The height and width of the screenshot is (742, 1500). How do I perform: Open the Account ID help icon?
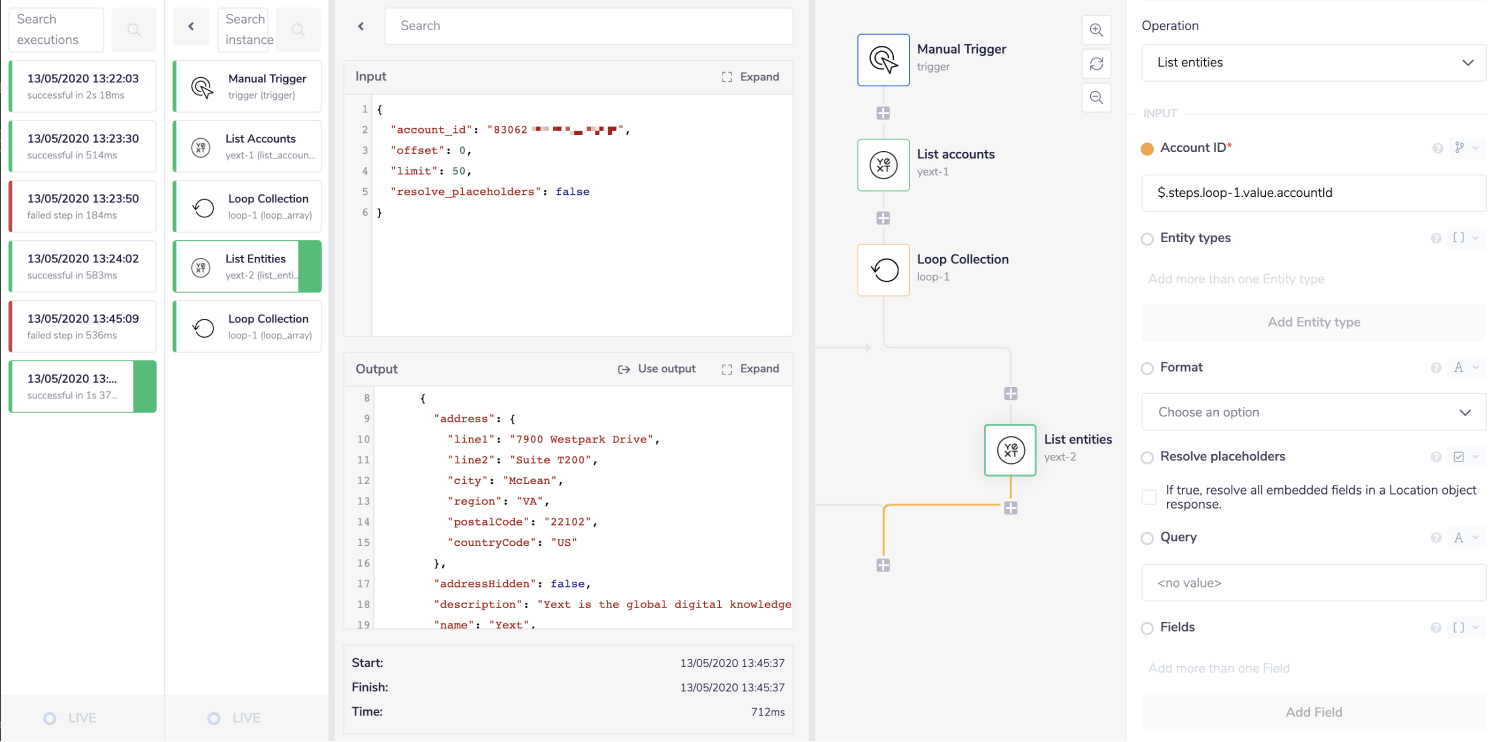(x=1437, y=147)
